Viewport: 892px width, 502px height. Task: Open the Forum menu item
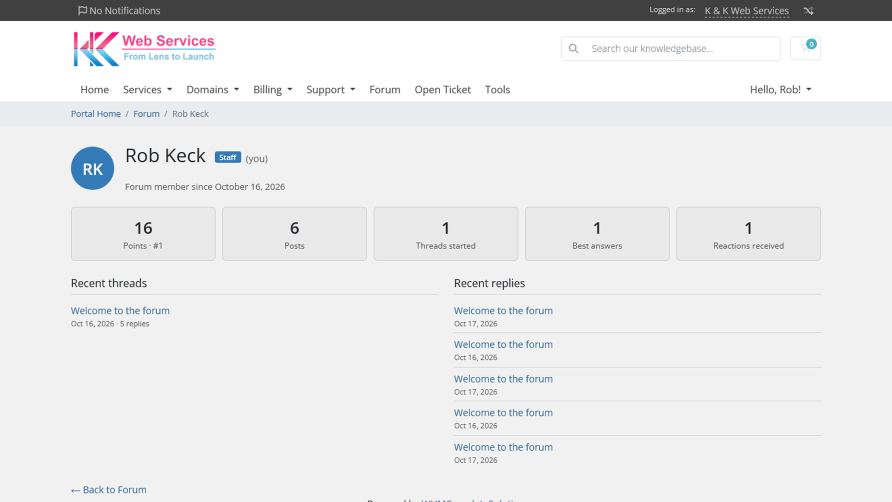pyautogui.click(x=385, y=89)
